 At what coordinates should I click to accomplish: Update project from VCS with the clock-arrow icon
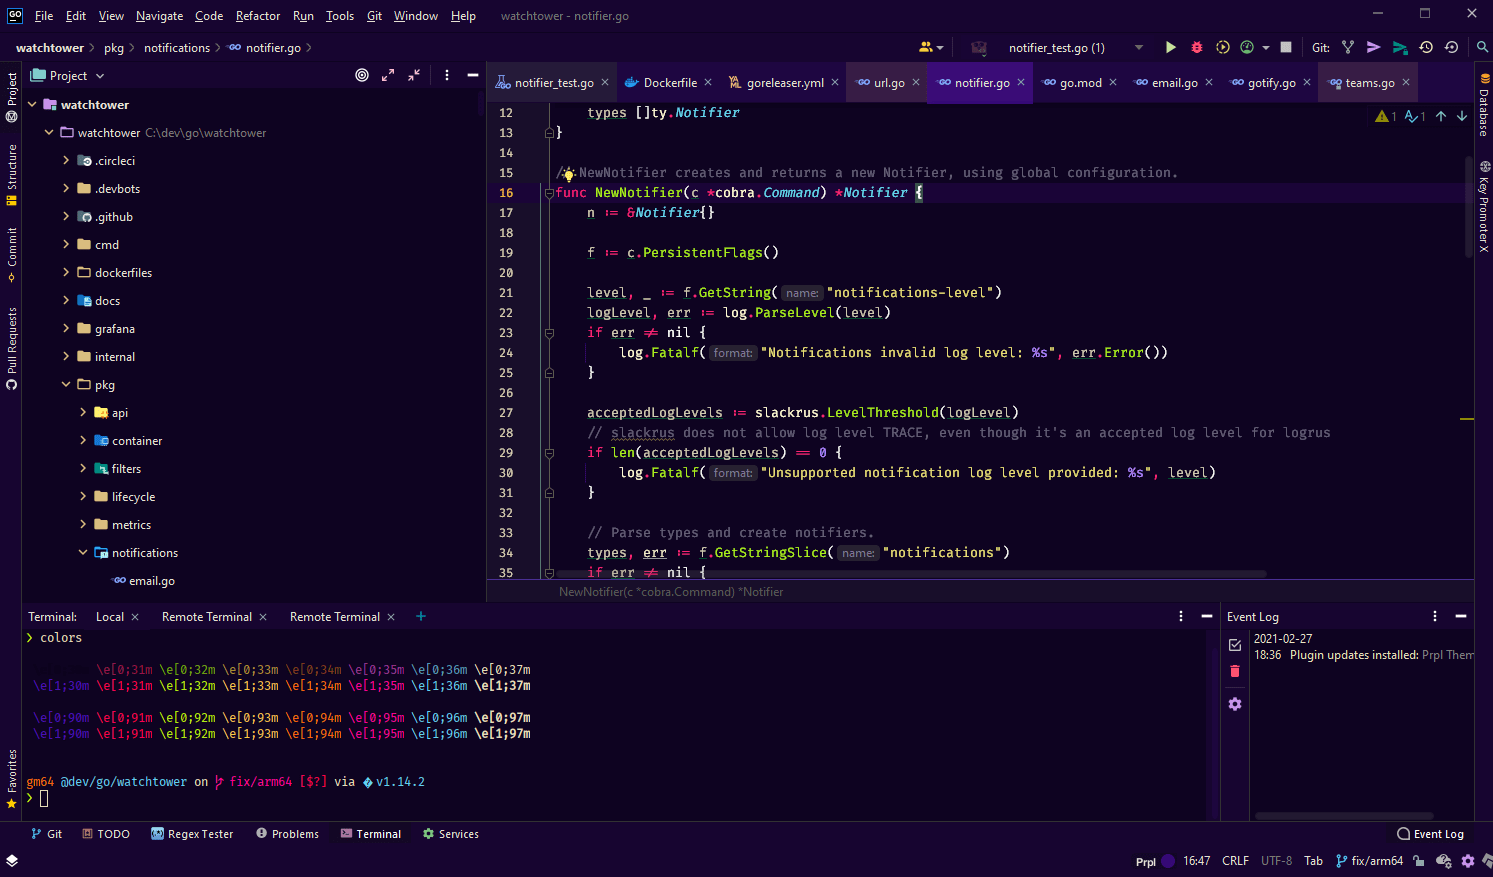[x=1427, y=47]
